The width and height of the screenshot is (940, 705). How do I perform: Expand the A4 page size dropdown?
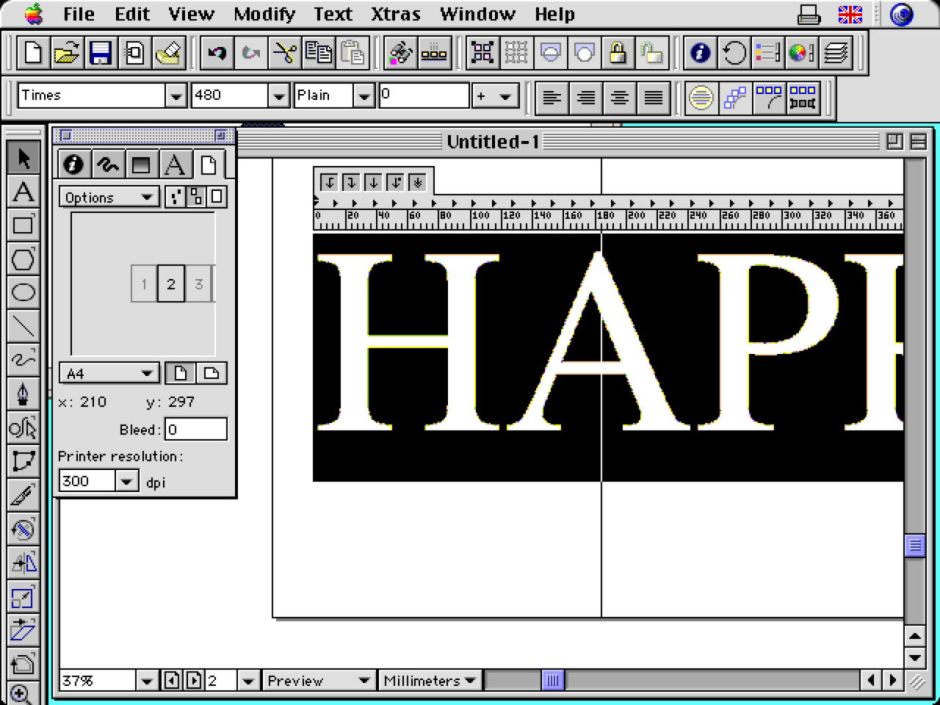(x=109, y=373)
